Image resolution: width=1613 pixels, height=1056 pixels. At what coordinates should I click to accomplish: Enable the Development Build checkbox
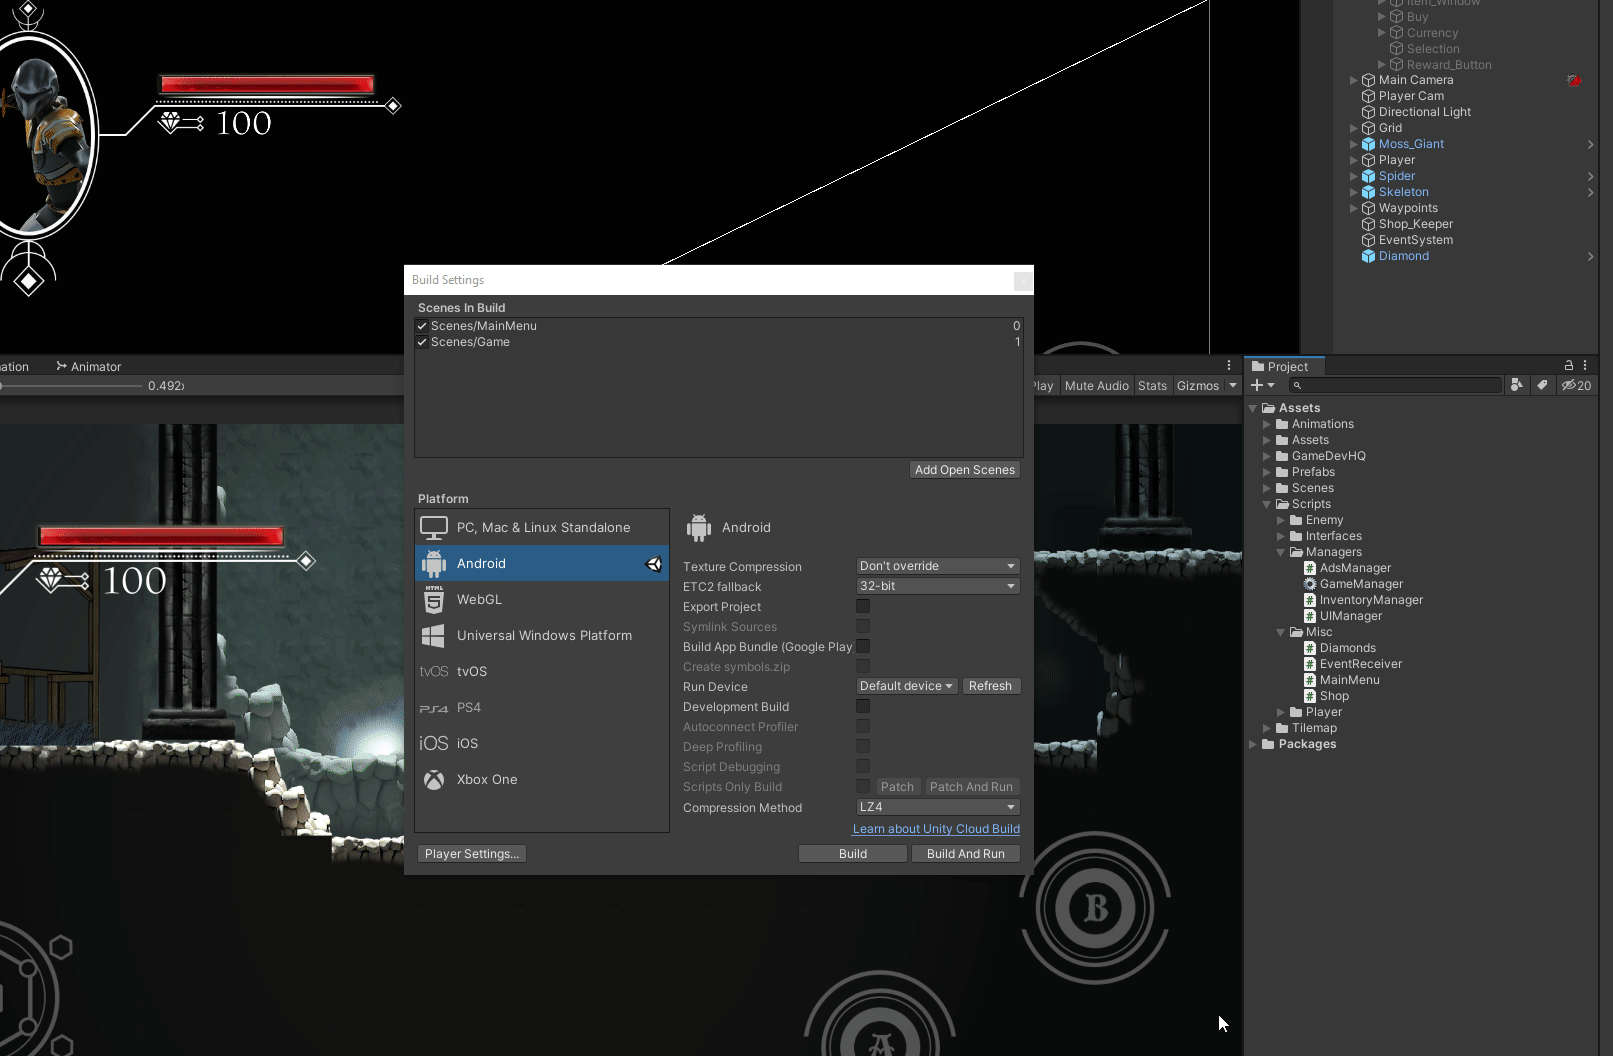(x=863, y=706)
